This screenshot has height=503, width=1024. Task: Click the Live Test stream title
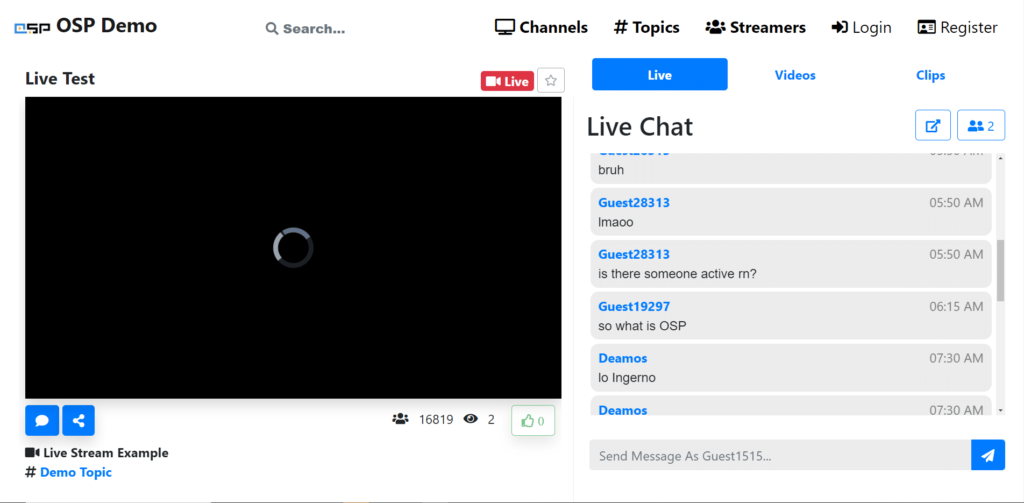tap(60, 78)
